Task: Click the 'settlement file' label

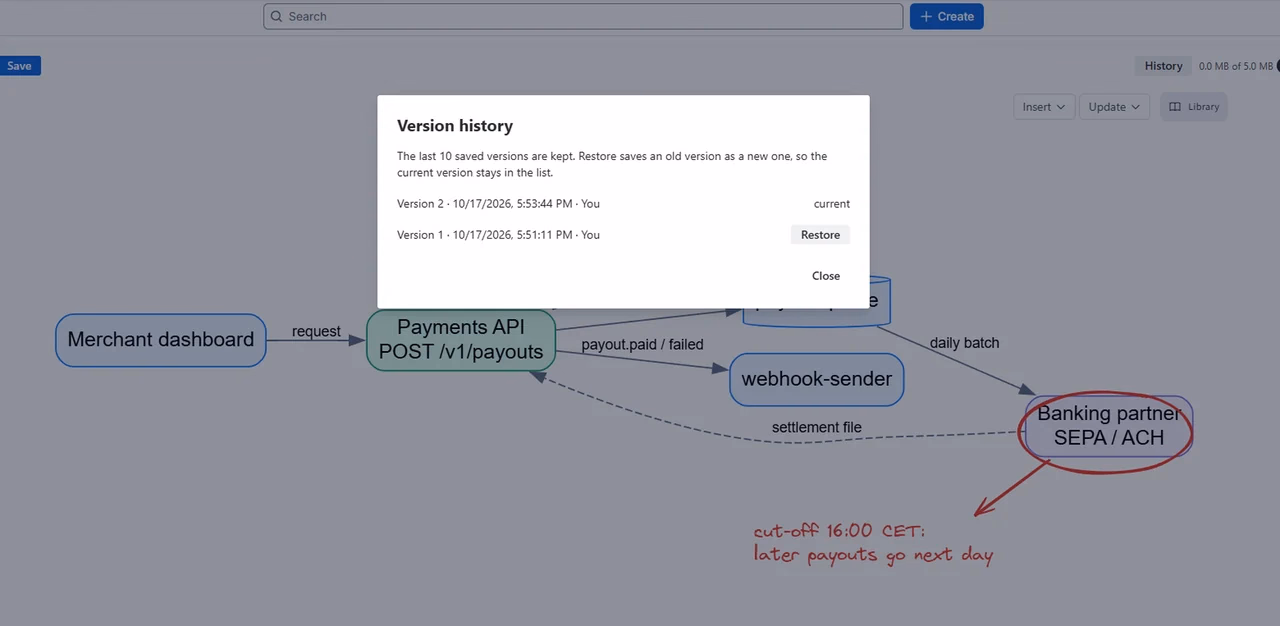Action: [816, 428]
